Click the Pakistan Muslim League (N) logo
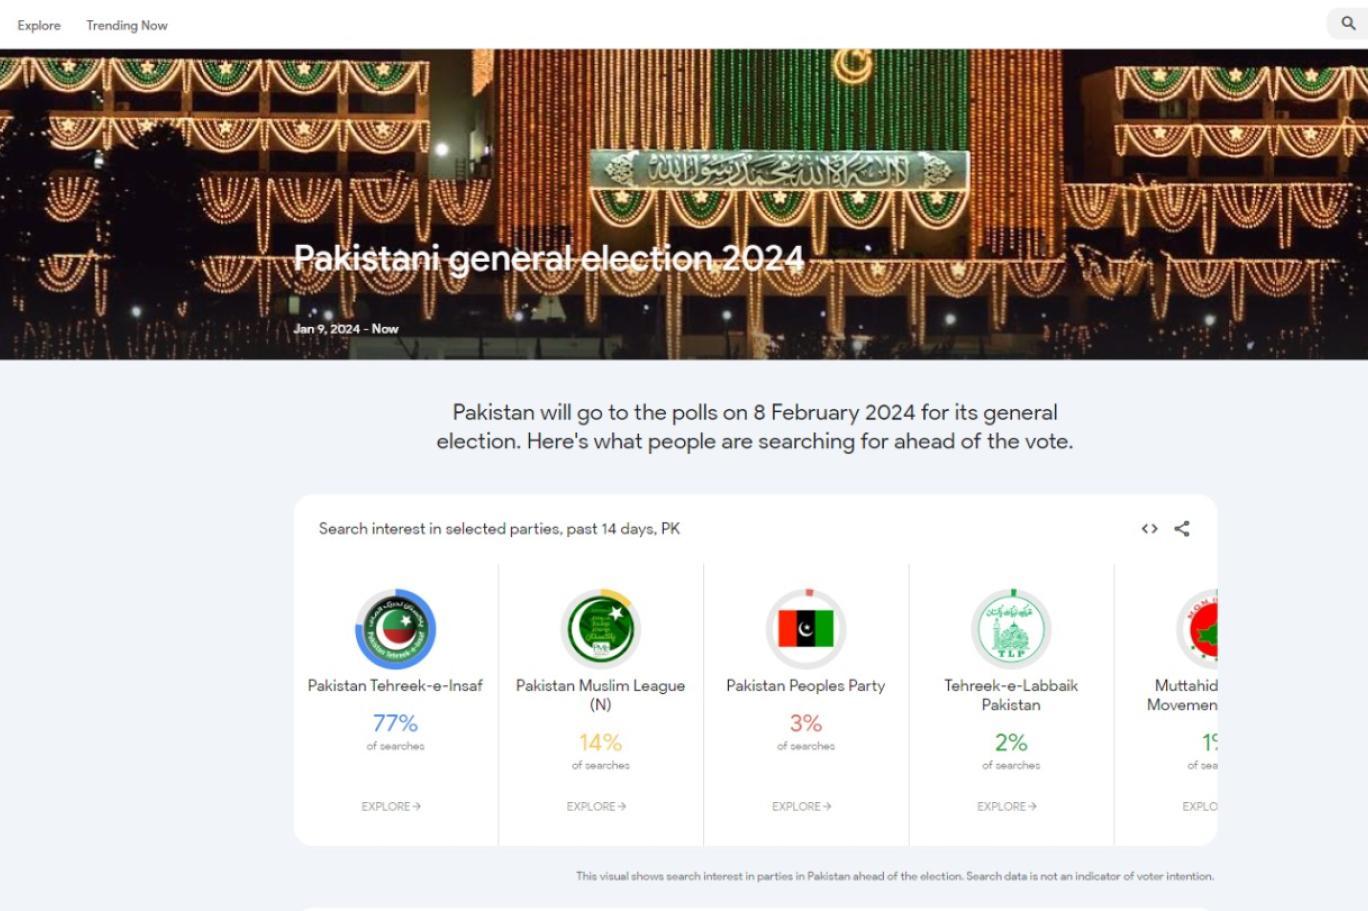Viewport: 1368px width, 911px height. tap(600, 629)
